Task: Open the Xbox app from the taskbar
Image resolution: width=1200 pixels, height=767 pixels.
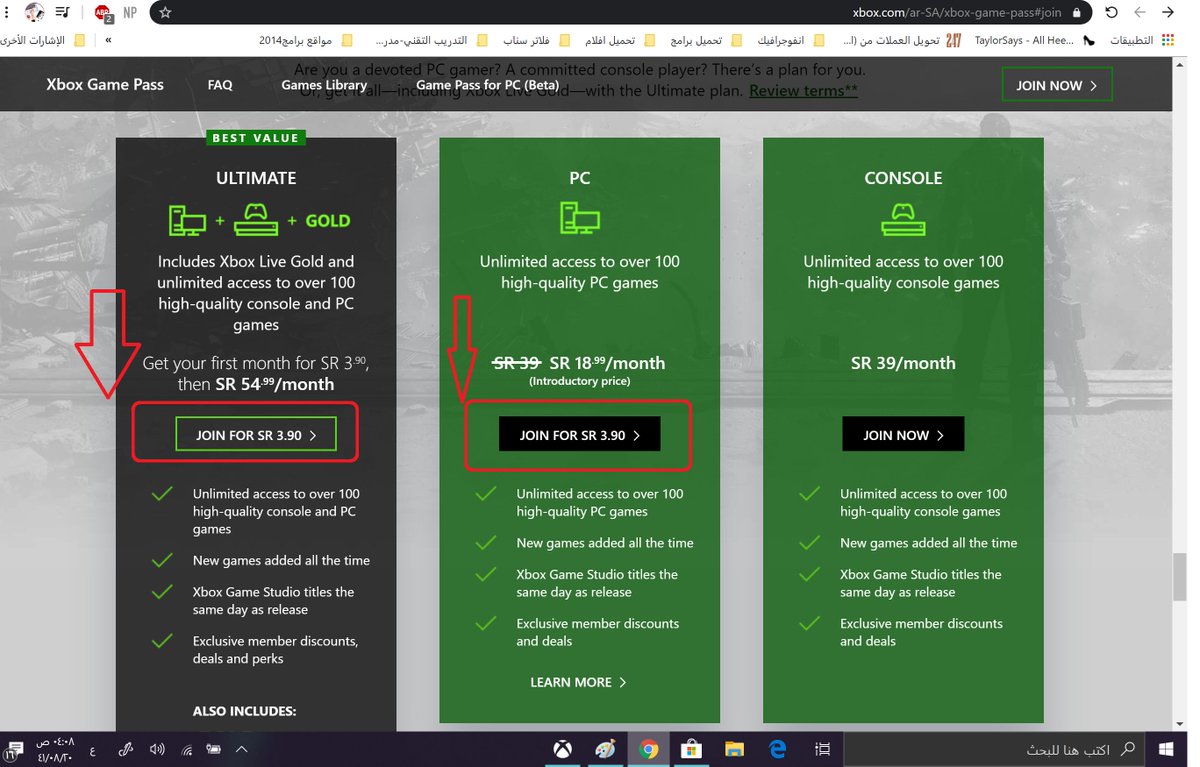Action: pos(564,749)
